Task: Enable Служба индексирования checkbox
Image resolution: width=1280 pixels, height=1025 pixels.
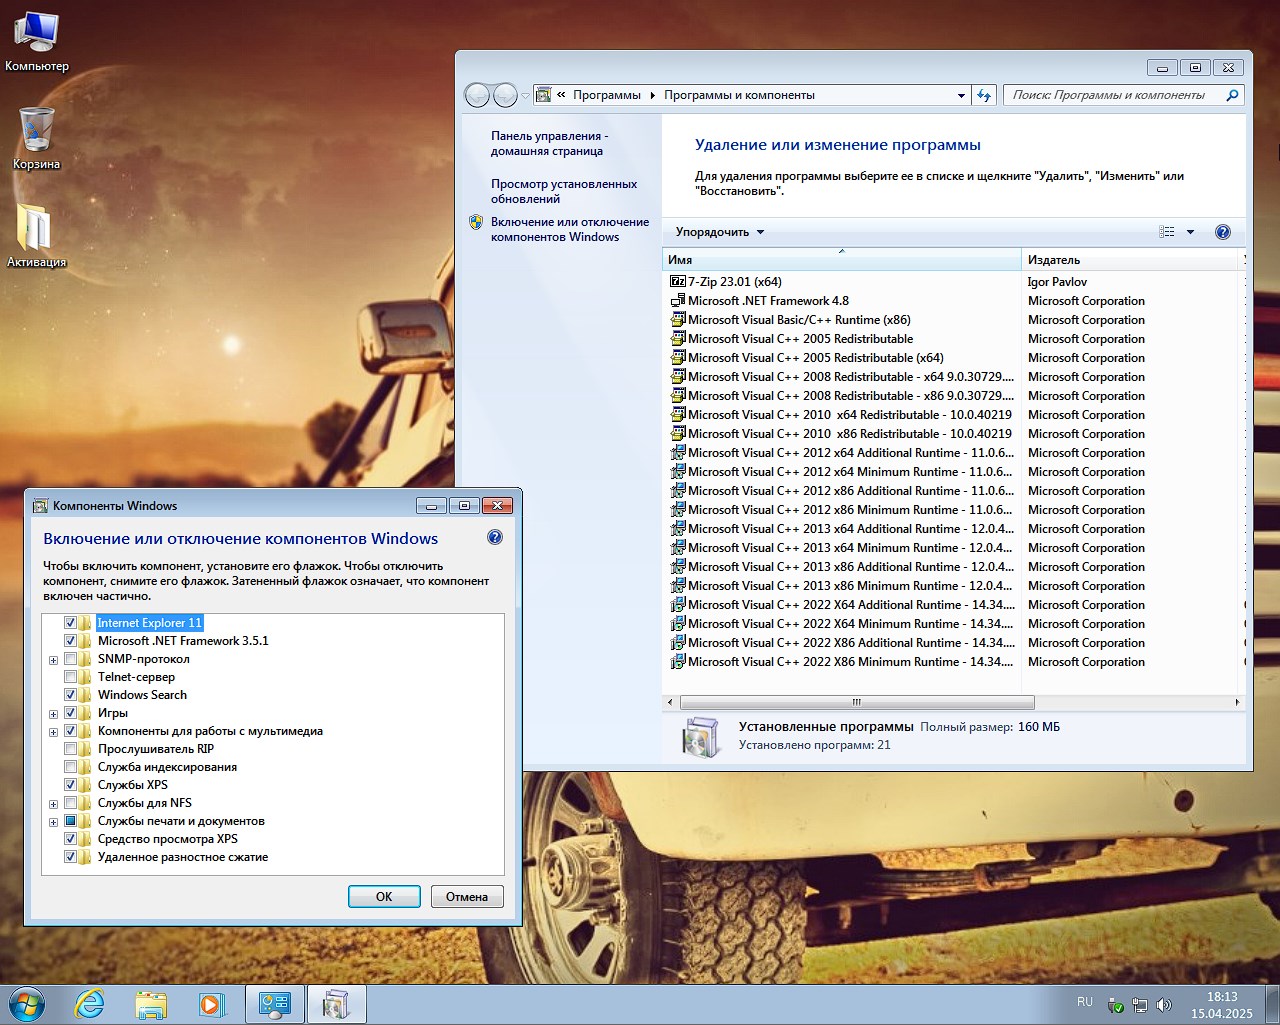Action: click(70, 767)
